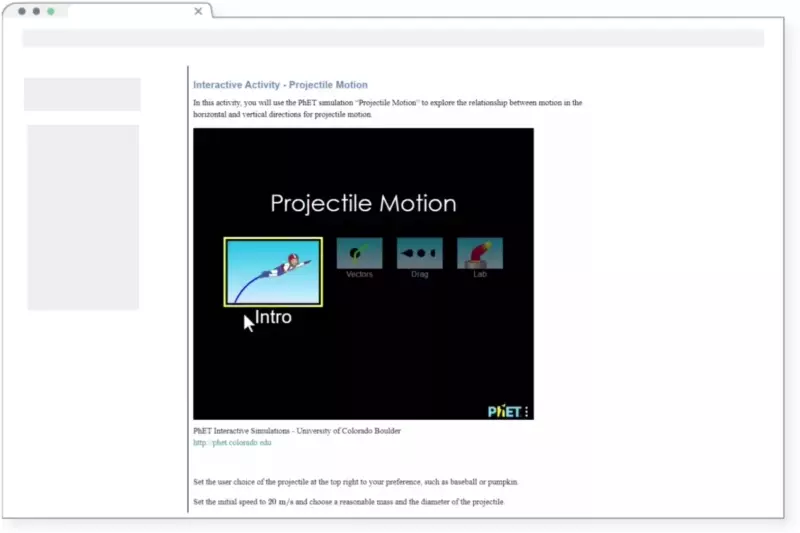The width and height of the screenshot is (800, 533).
Task: Select the Lab cannon screen icon
Action: point(480,253)
